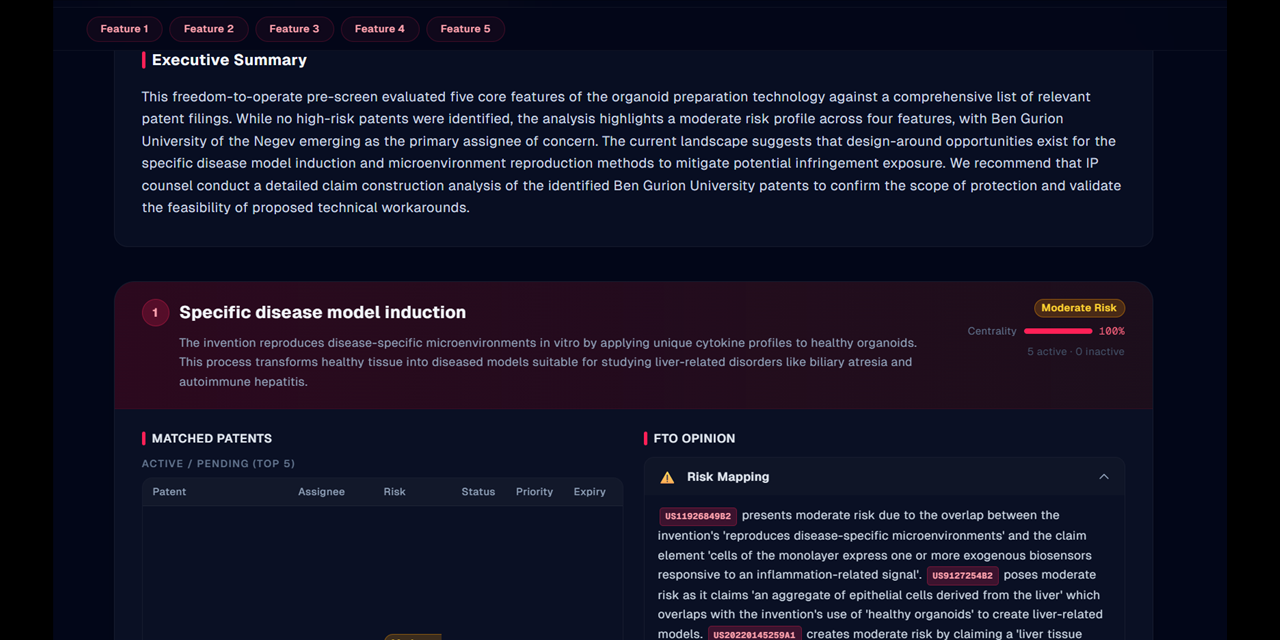Click the US20220145259A1 patent chip
Viewport: 1280px width, 640px height.
pyautogui.click(x=755, y=634)
